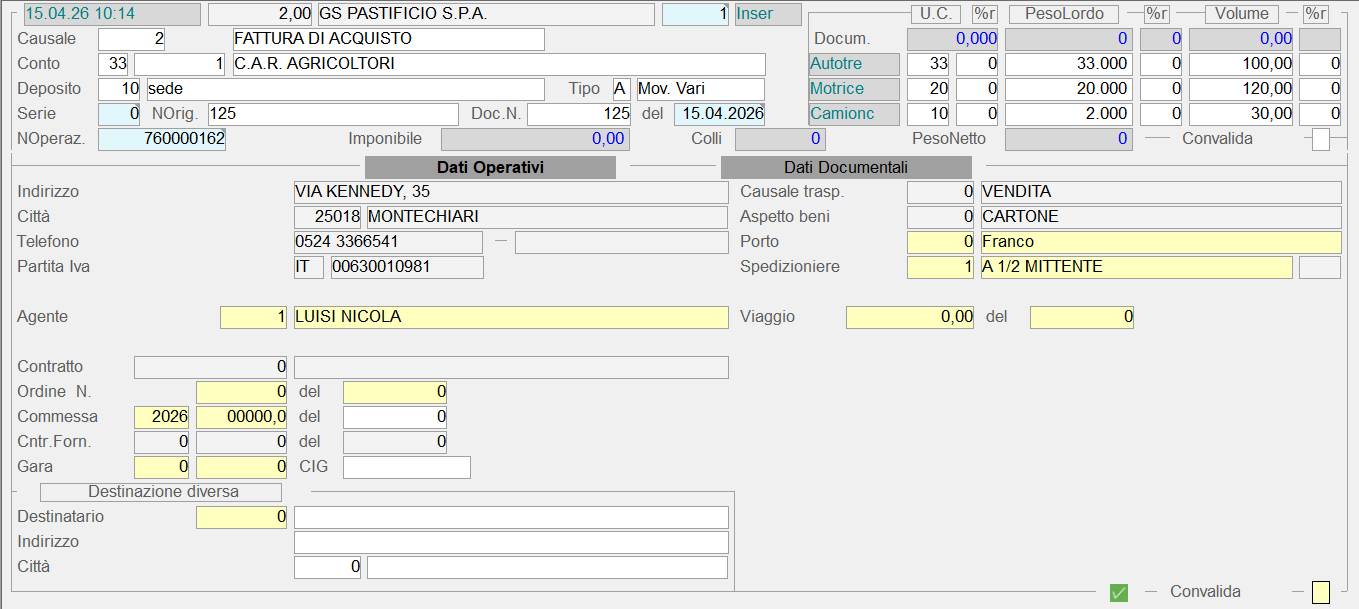Select the Motrice row label
The width and height of the screenshot is (1359, 609).
[854, 89]
